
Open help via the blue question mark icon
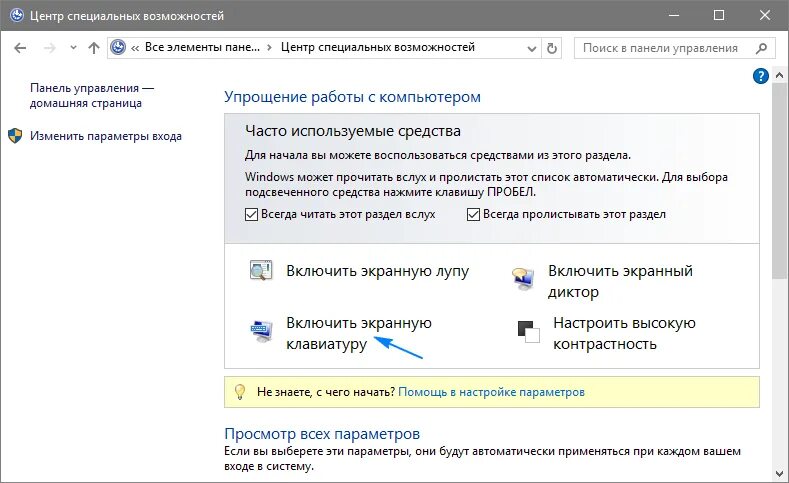point(760,76)
